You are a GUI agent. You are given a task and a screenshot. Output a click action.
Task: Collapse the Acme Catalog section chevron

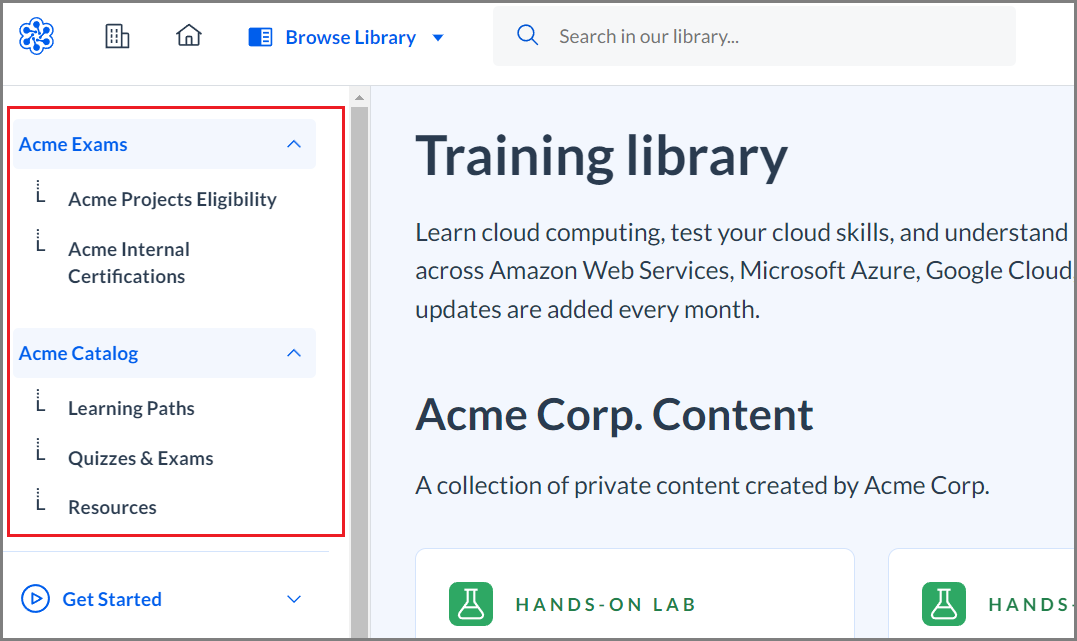point(294,353)
